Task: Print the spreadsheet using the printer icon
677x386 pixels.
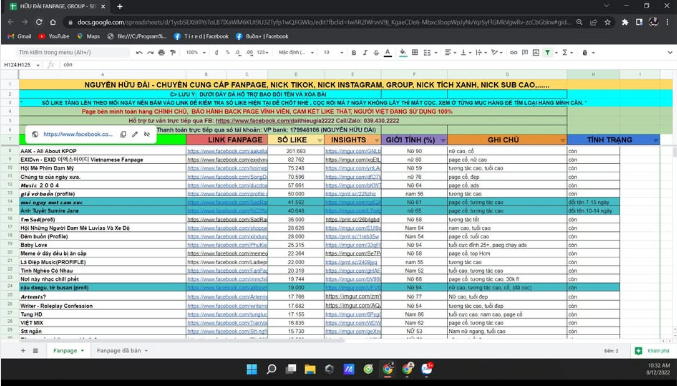Action: [161, 52]
